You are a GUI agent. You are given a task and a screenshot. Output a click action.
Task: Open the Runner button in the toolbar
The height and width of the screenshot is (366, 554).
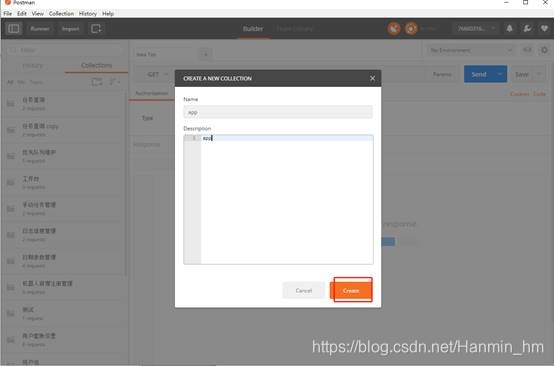[x=40, y=29]
